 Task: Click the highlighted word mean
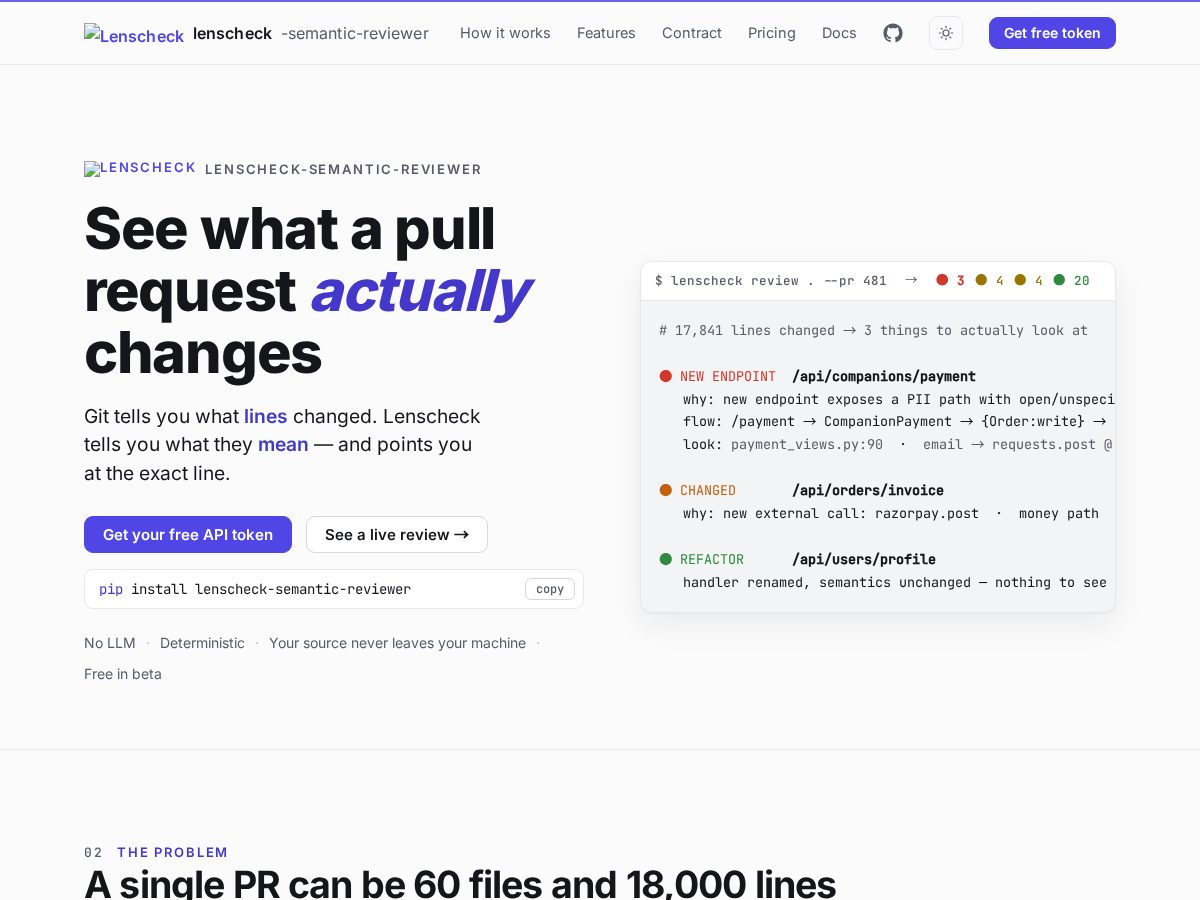283,444
